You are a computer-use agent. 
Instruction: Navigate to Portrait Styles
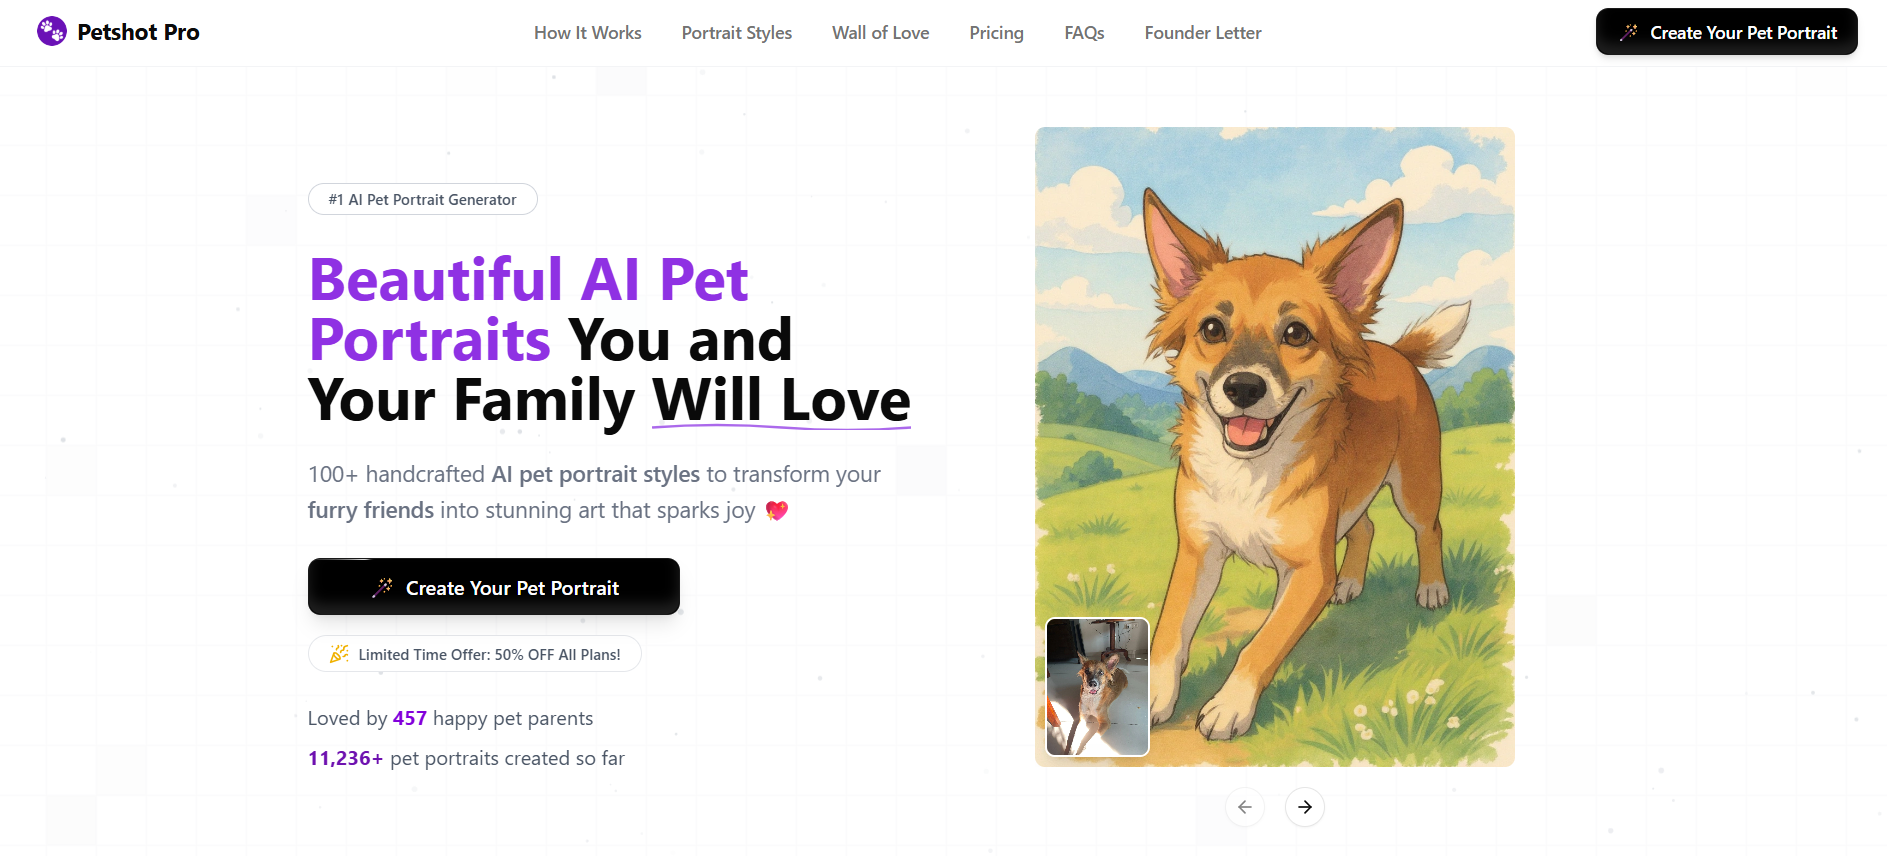click(x=736, y=33)
